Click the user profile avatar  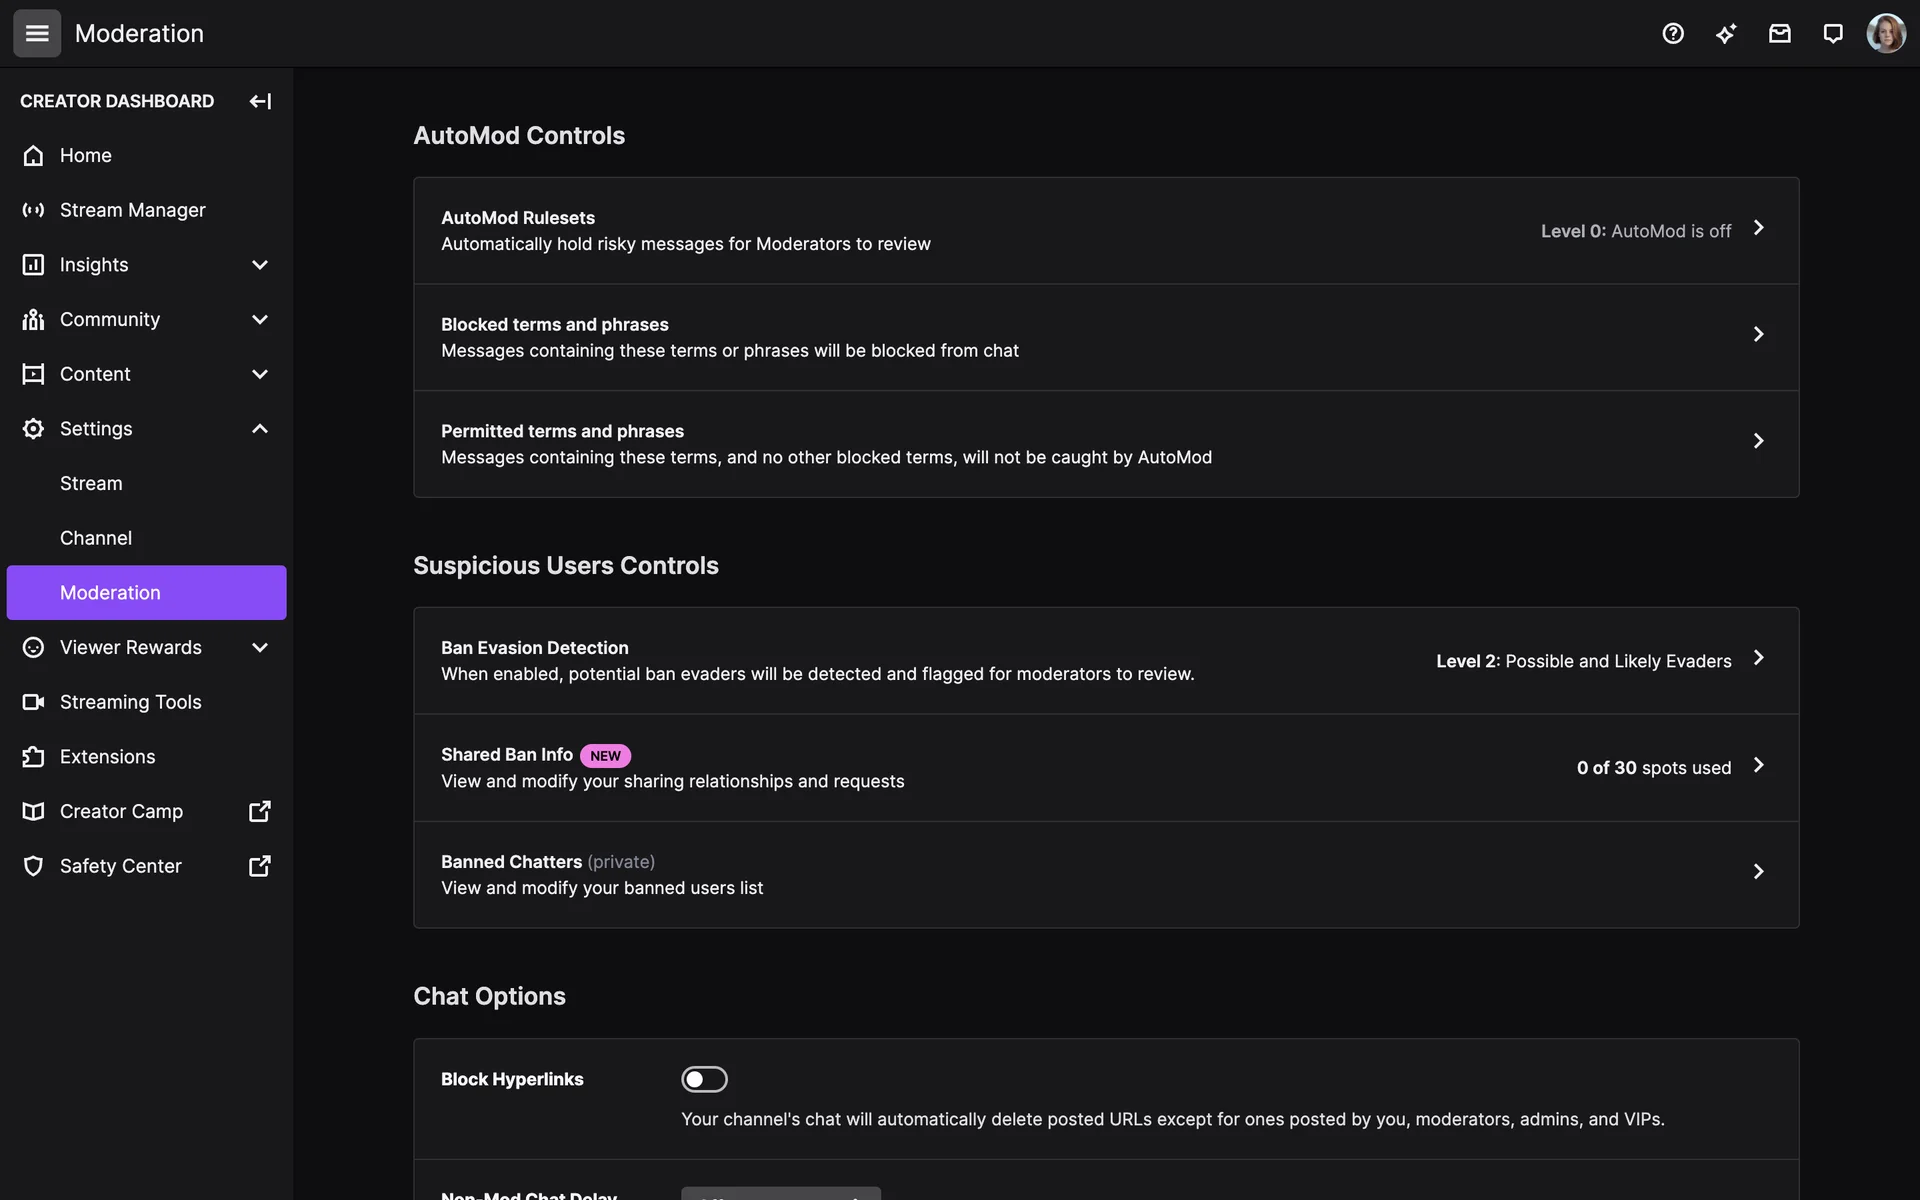click(1885, 33)
